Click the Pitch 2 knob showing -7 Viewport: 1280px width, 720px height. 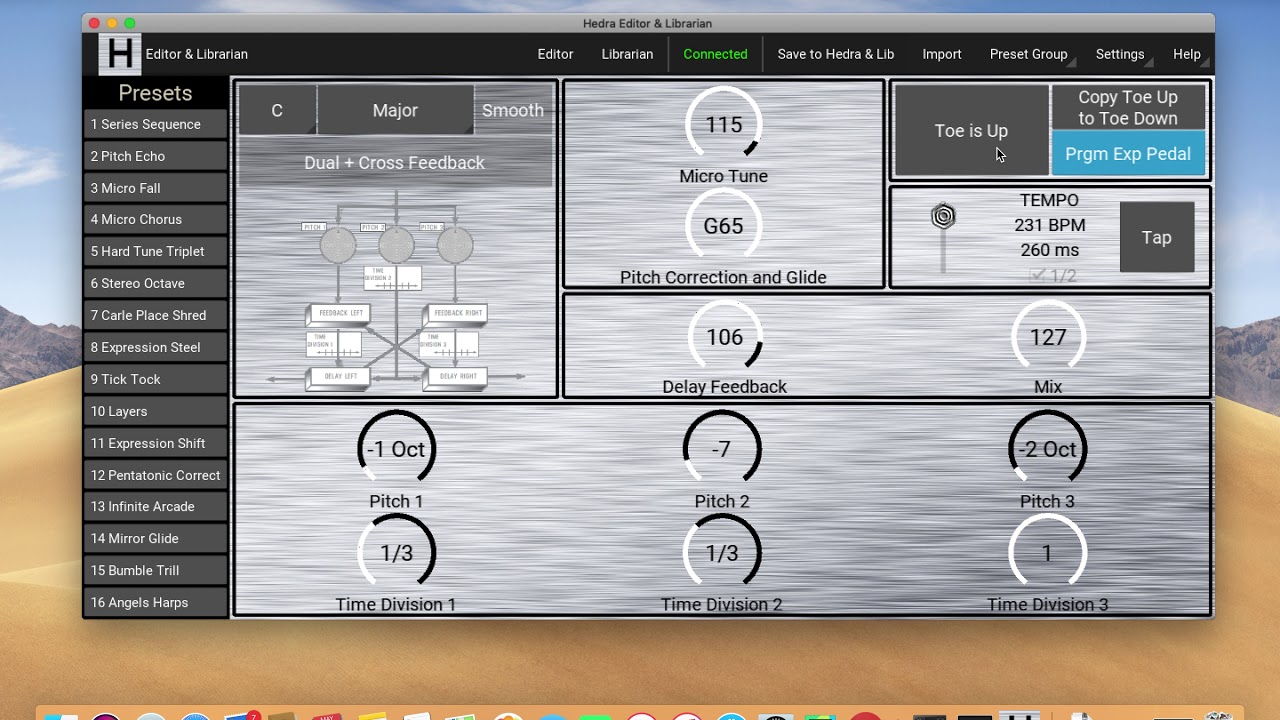pyautogui.click(x=722, y=449)
